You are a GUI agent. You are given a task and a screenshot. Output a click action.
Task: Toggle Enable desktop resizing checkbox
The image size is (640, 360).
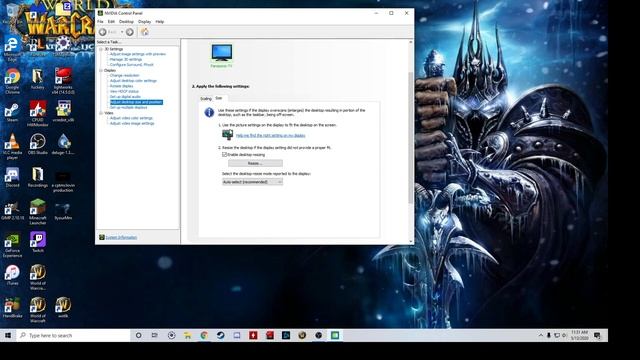click(x=224, y=155)
